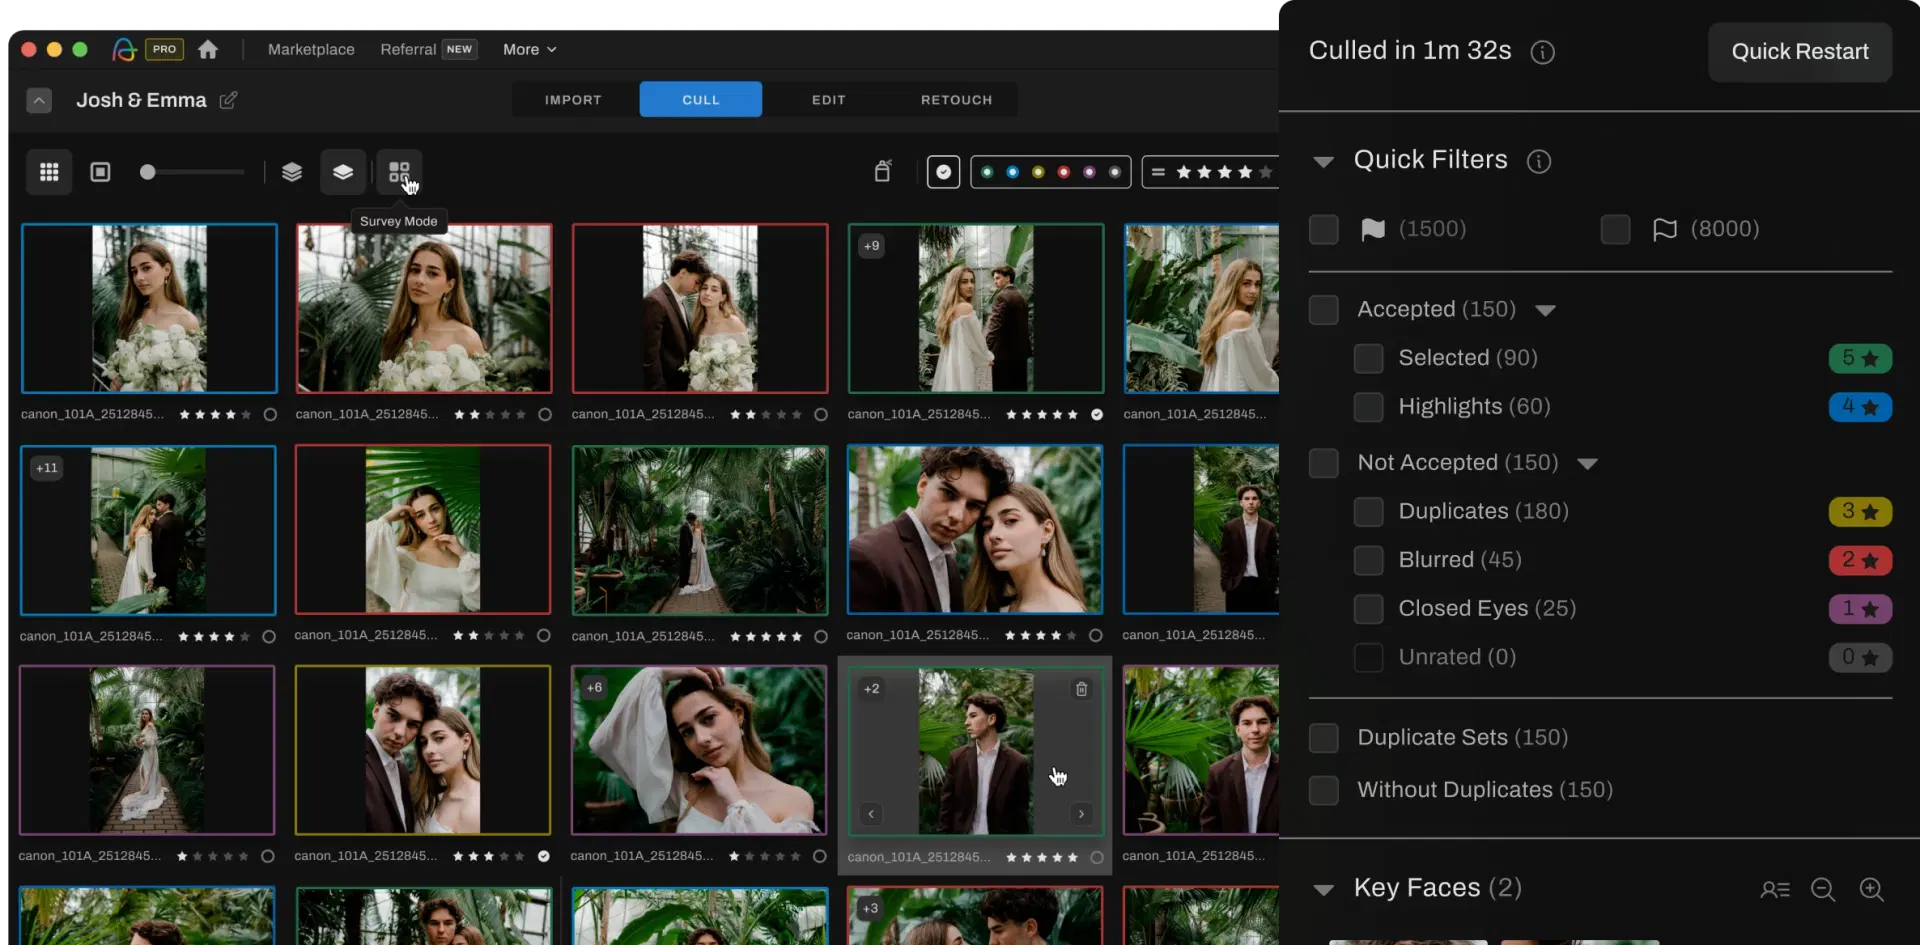This screenshot has width=1920, height=945.
Task: Check the Duplicates (180) filter
Action: [x=1368, y=511]
